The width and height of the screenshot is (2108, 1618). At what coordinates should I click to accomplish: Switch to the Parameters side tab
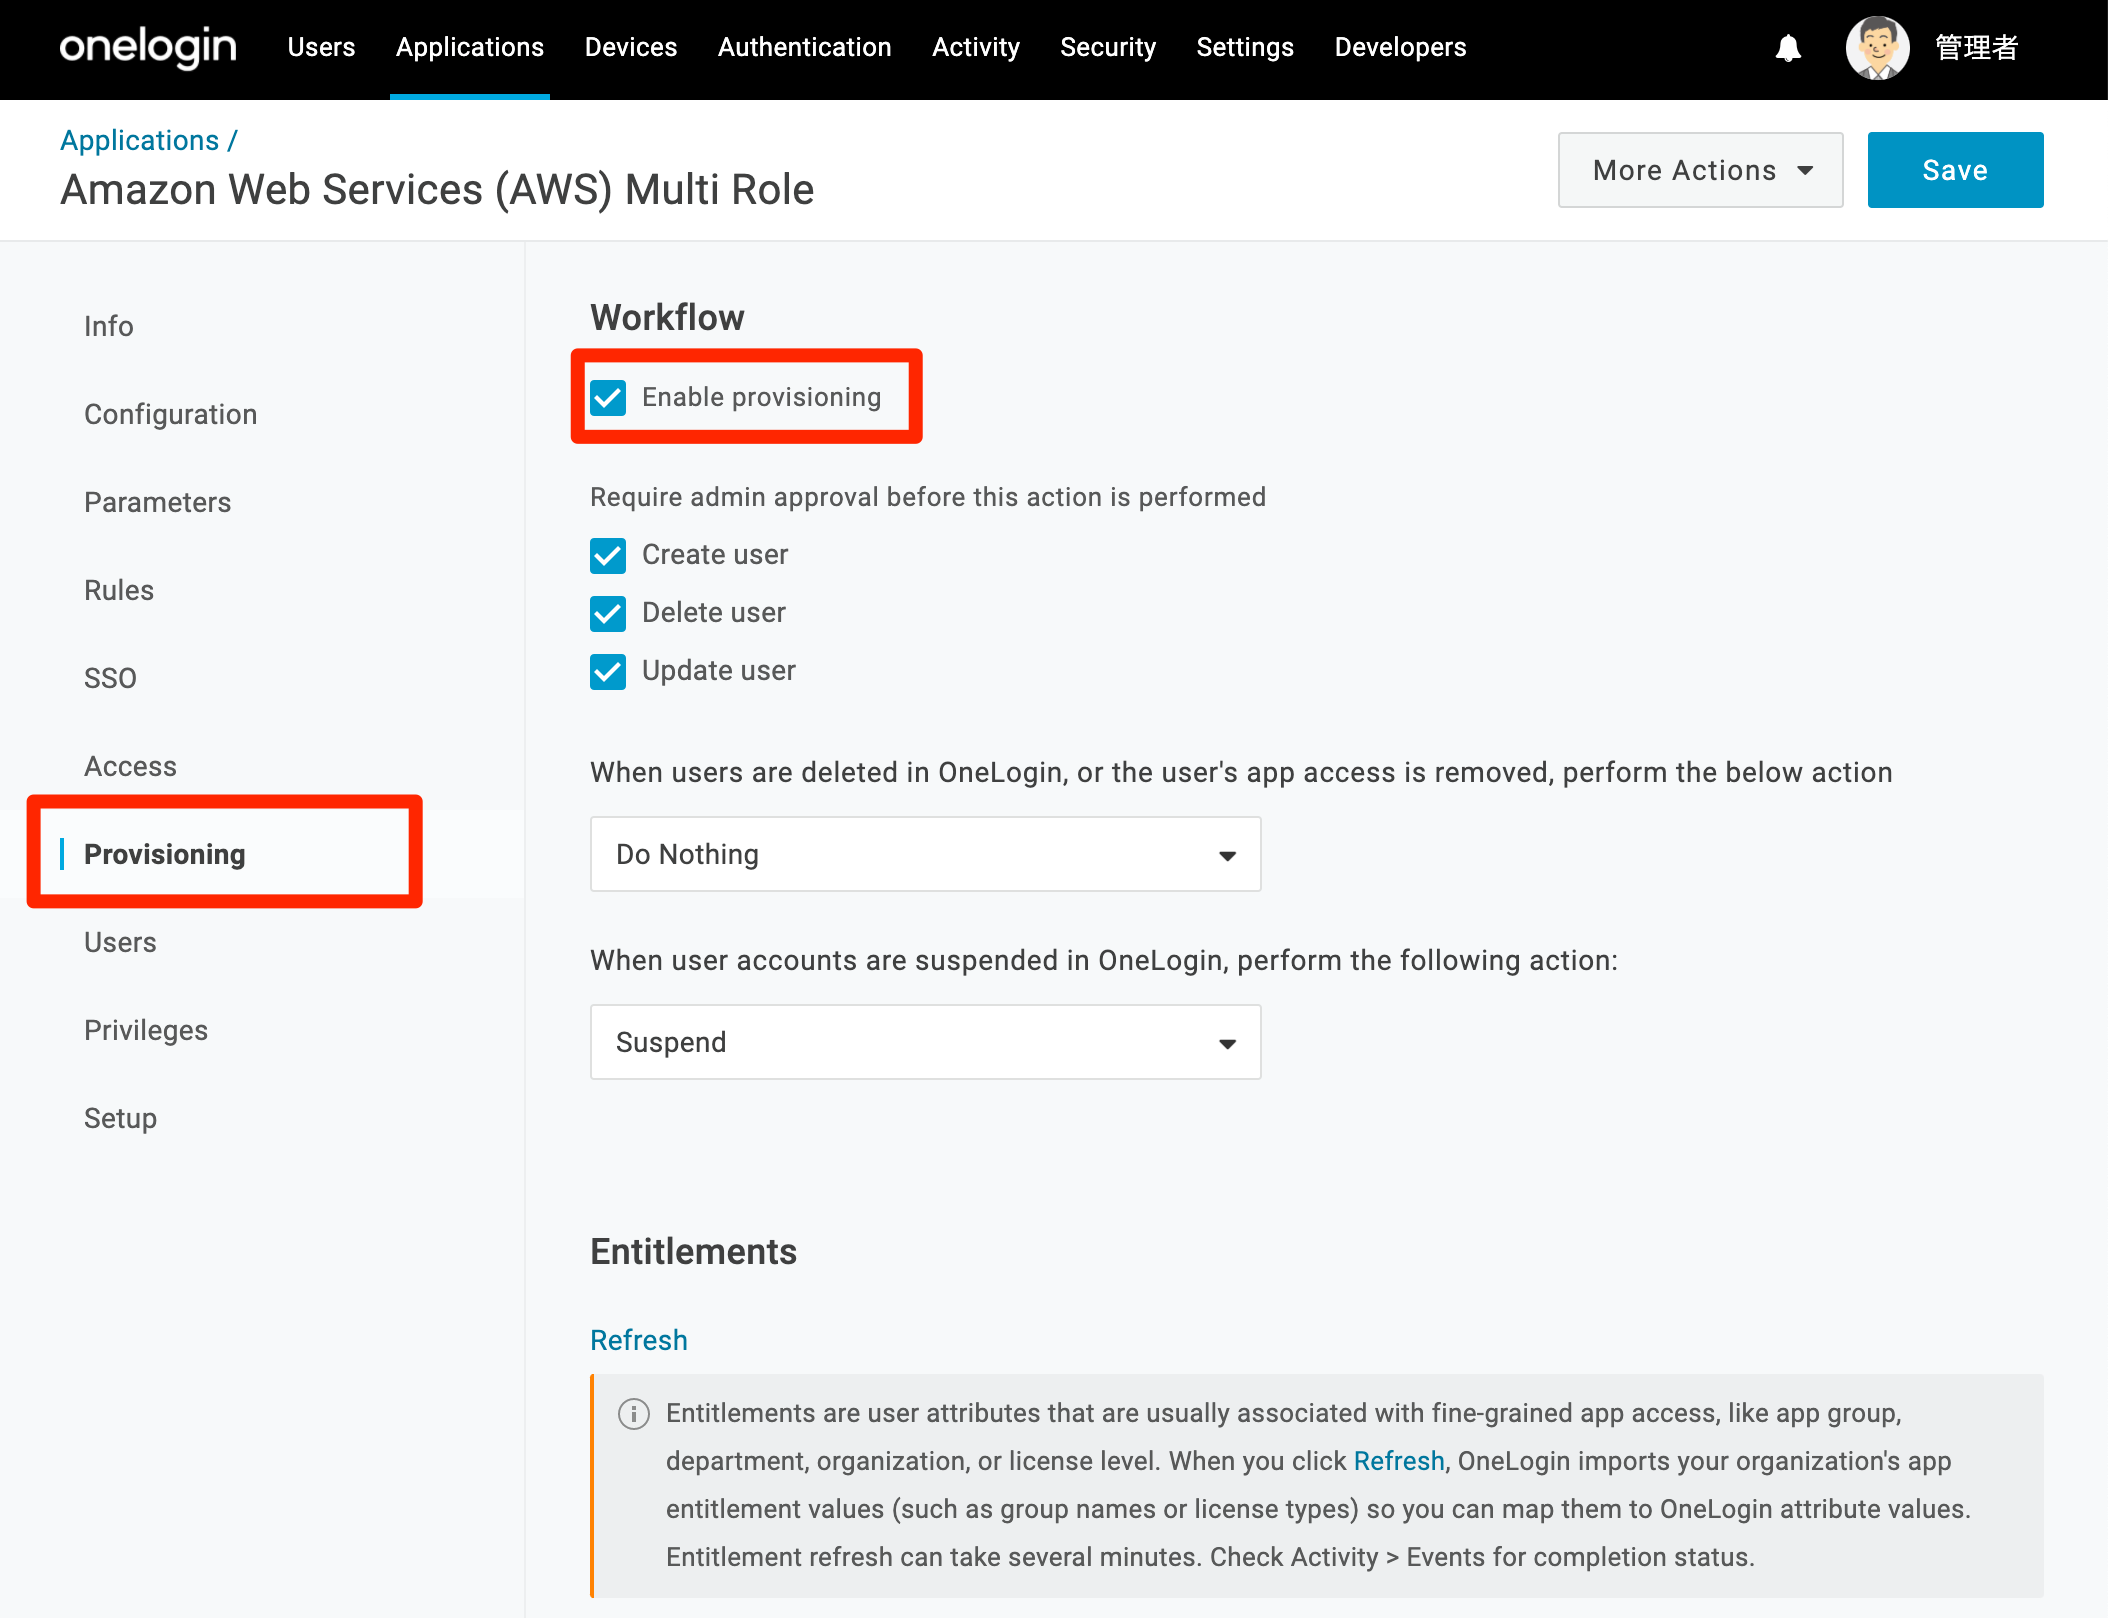click(x=157, y=502)
